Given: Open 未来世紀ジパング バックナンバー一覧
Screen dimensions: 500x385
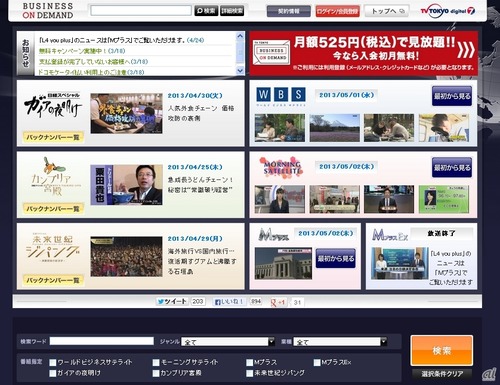Looking at the screenshot, I should click(x=53, y=280).
